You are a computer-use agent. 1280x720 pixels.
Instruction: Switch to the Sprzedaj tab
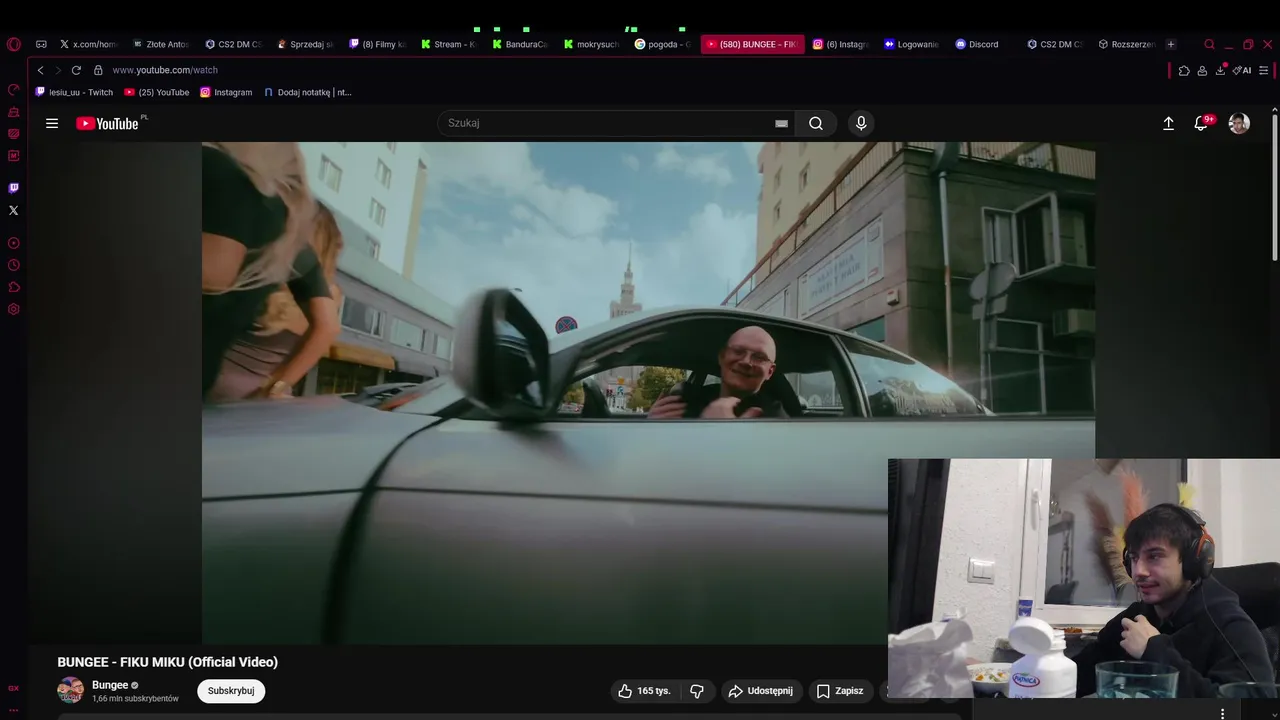coord(305,44)
